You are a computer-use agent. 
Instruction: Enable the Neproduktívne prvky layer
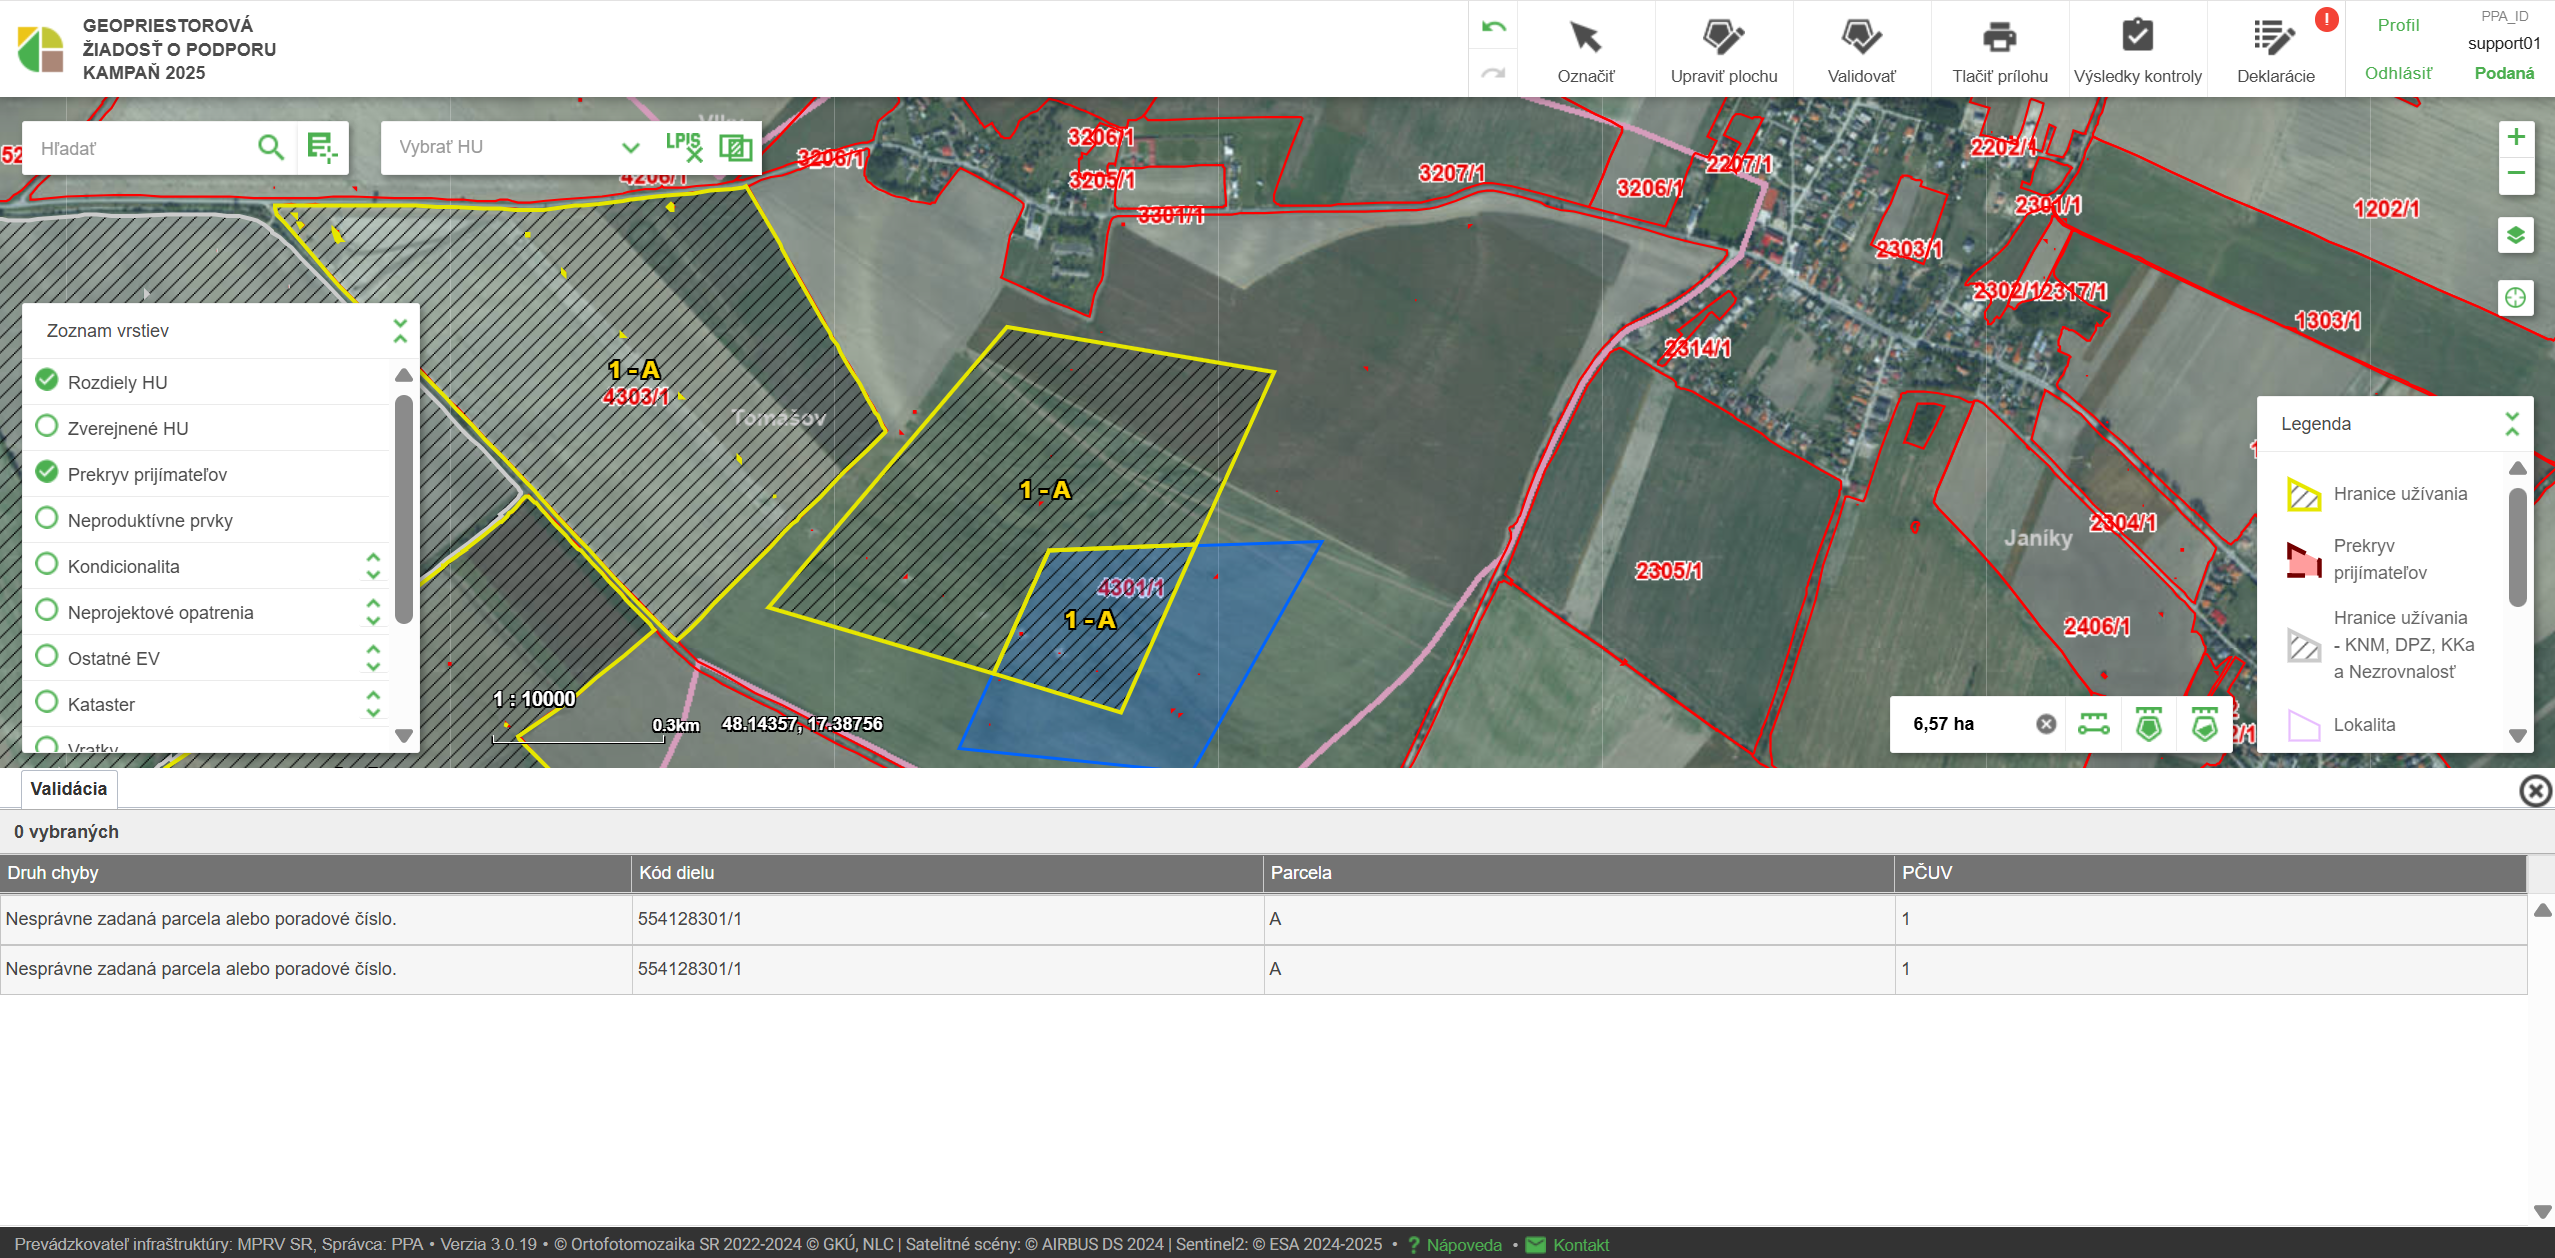pyautogui.click(x=46, y=519)
